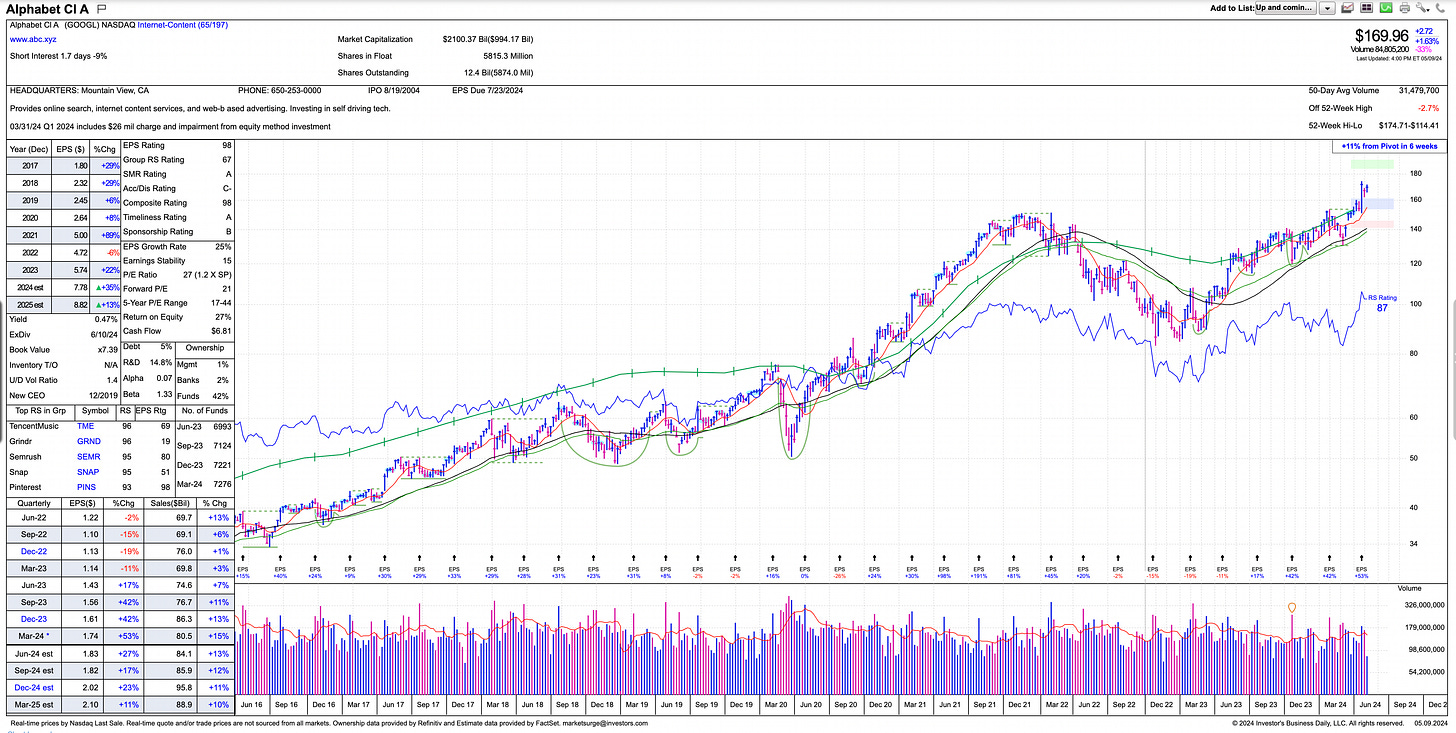Open the wrench settings tool menu

[1423, 8]
